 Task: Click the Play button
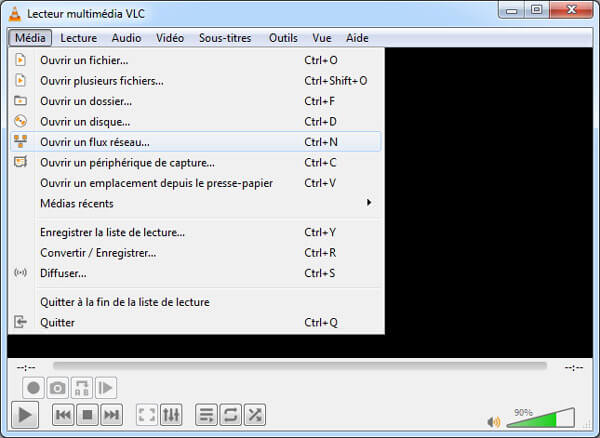[x=25, y=415]
